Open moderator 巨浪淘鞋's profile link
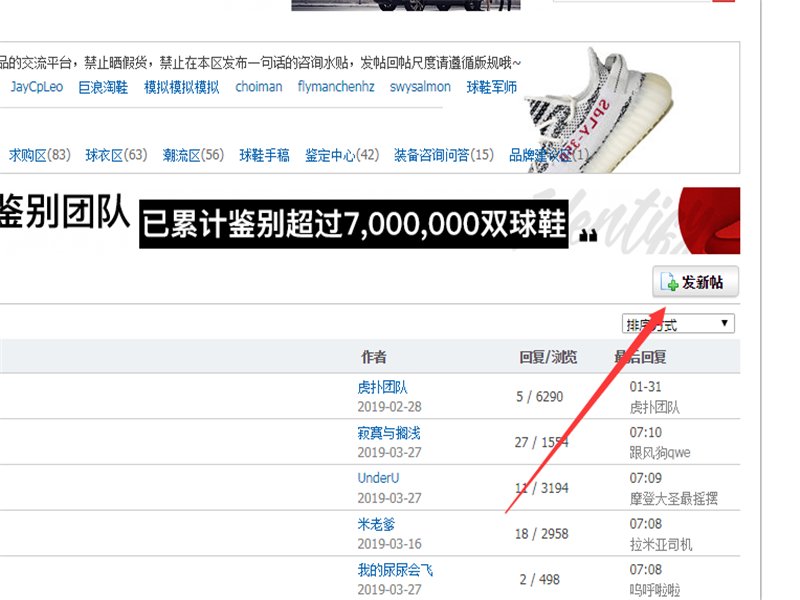 (x=104, y=87)
